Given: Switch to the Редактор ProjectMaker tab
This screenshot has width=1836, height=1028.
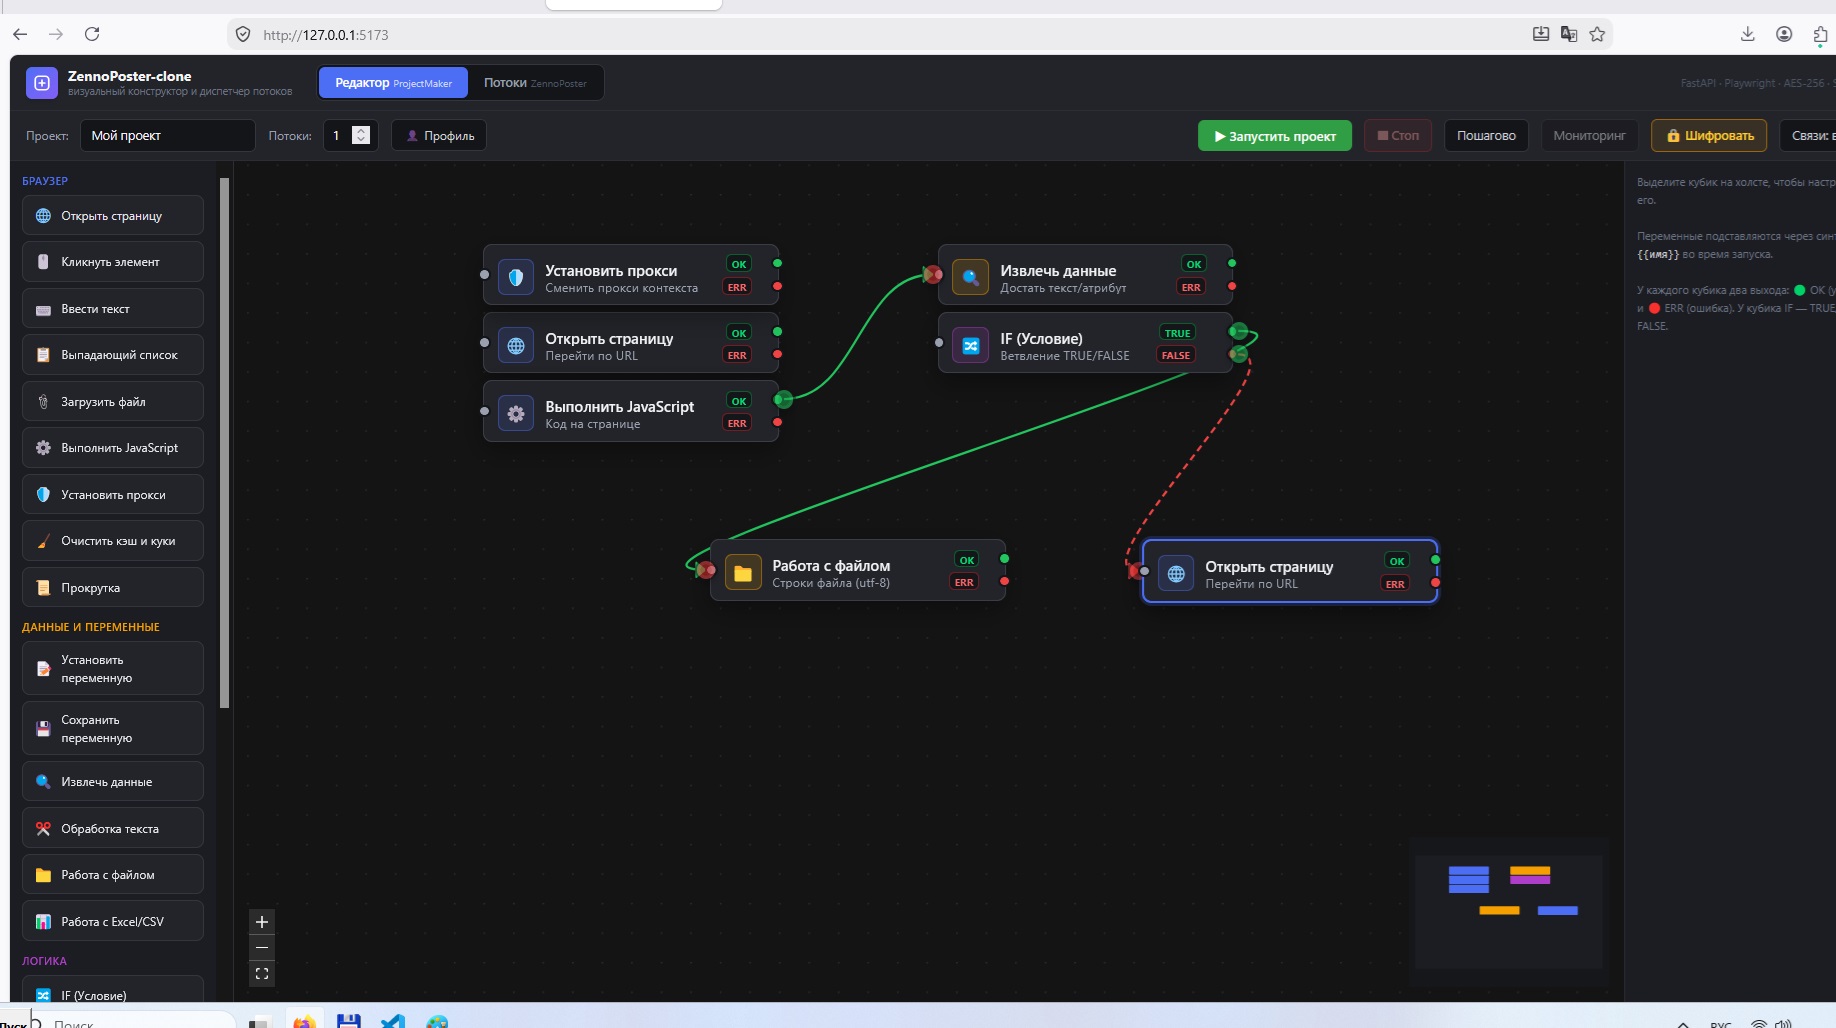Looking at the screenshot, I should click(393, 83).
